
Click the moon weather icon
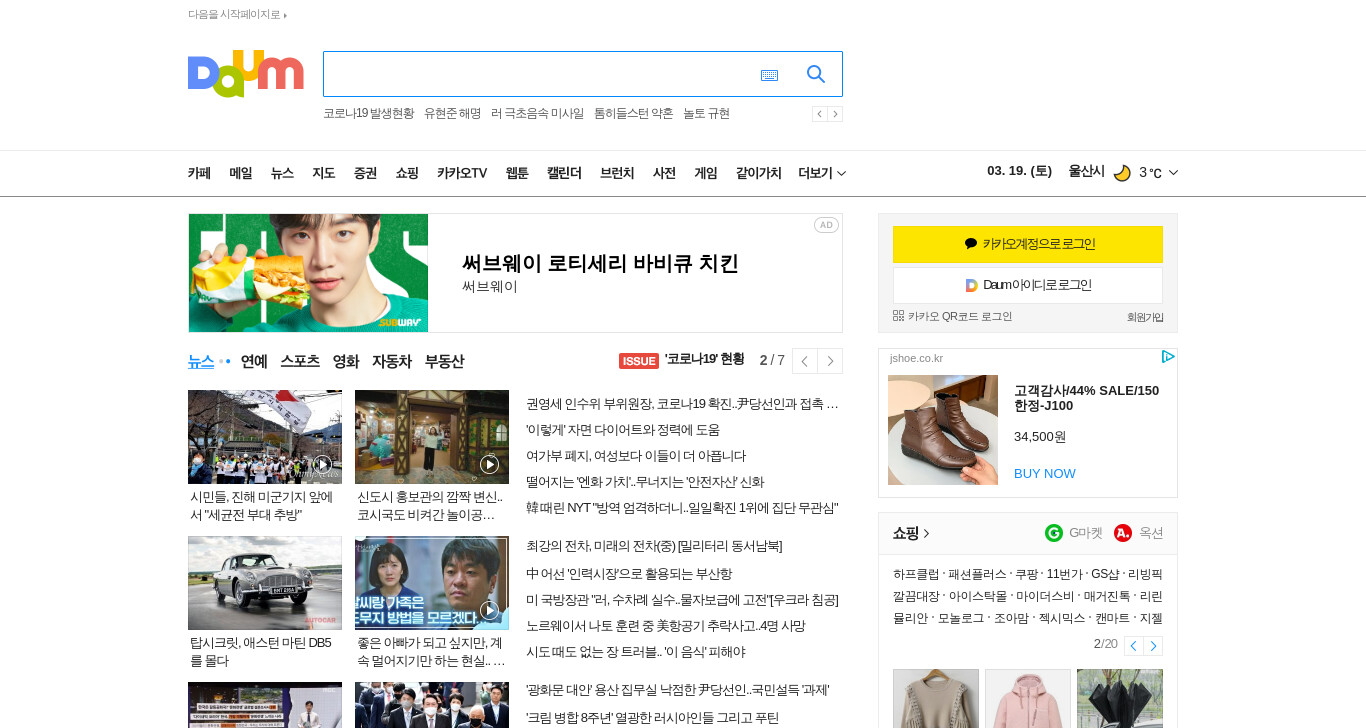point(1122,173)
